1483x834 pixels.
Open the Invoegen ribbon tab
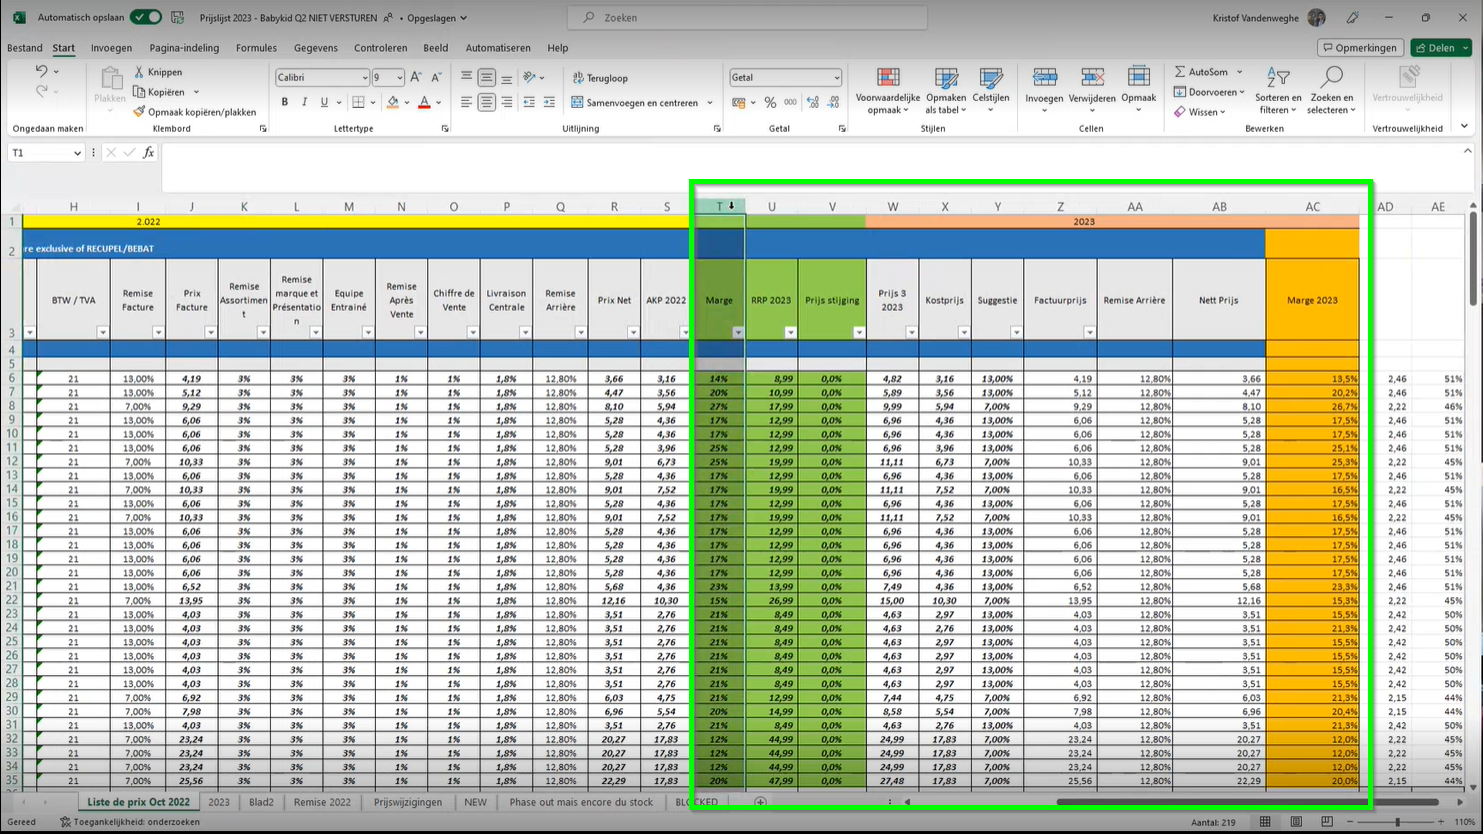(111, 48)
